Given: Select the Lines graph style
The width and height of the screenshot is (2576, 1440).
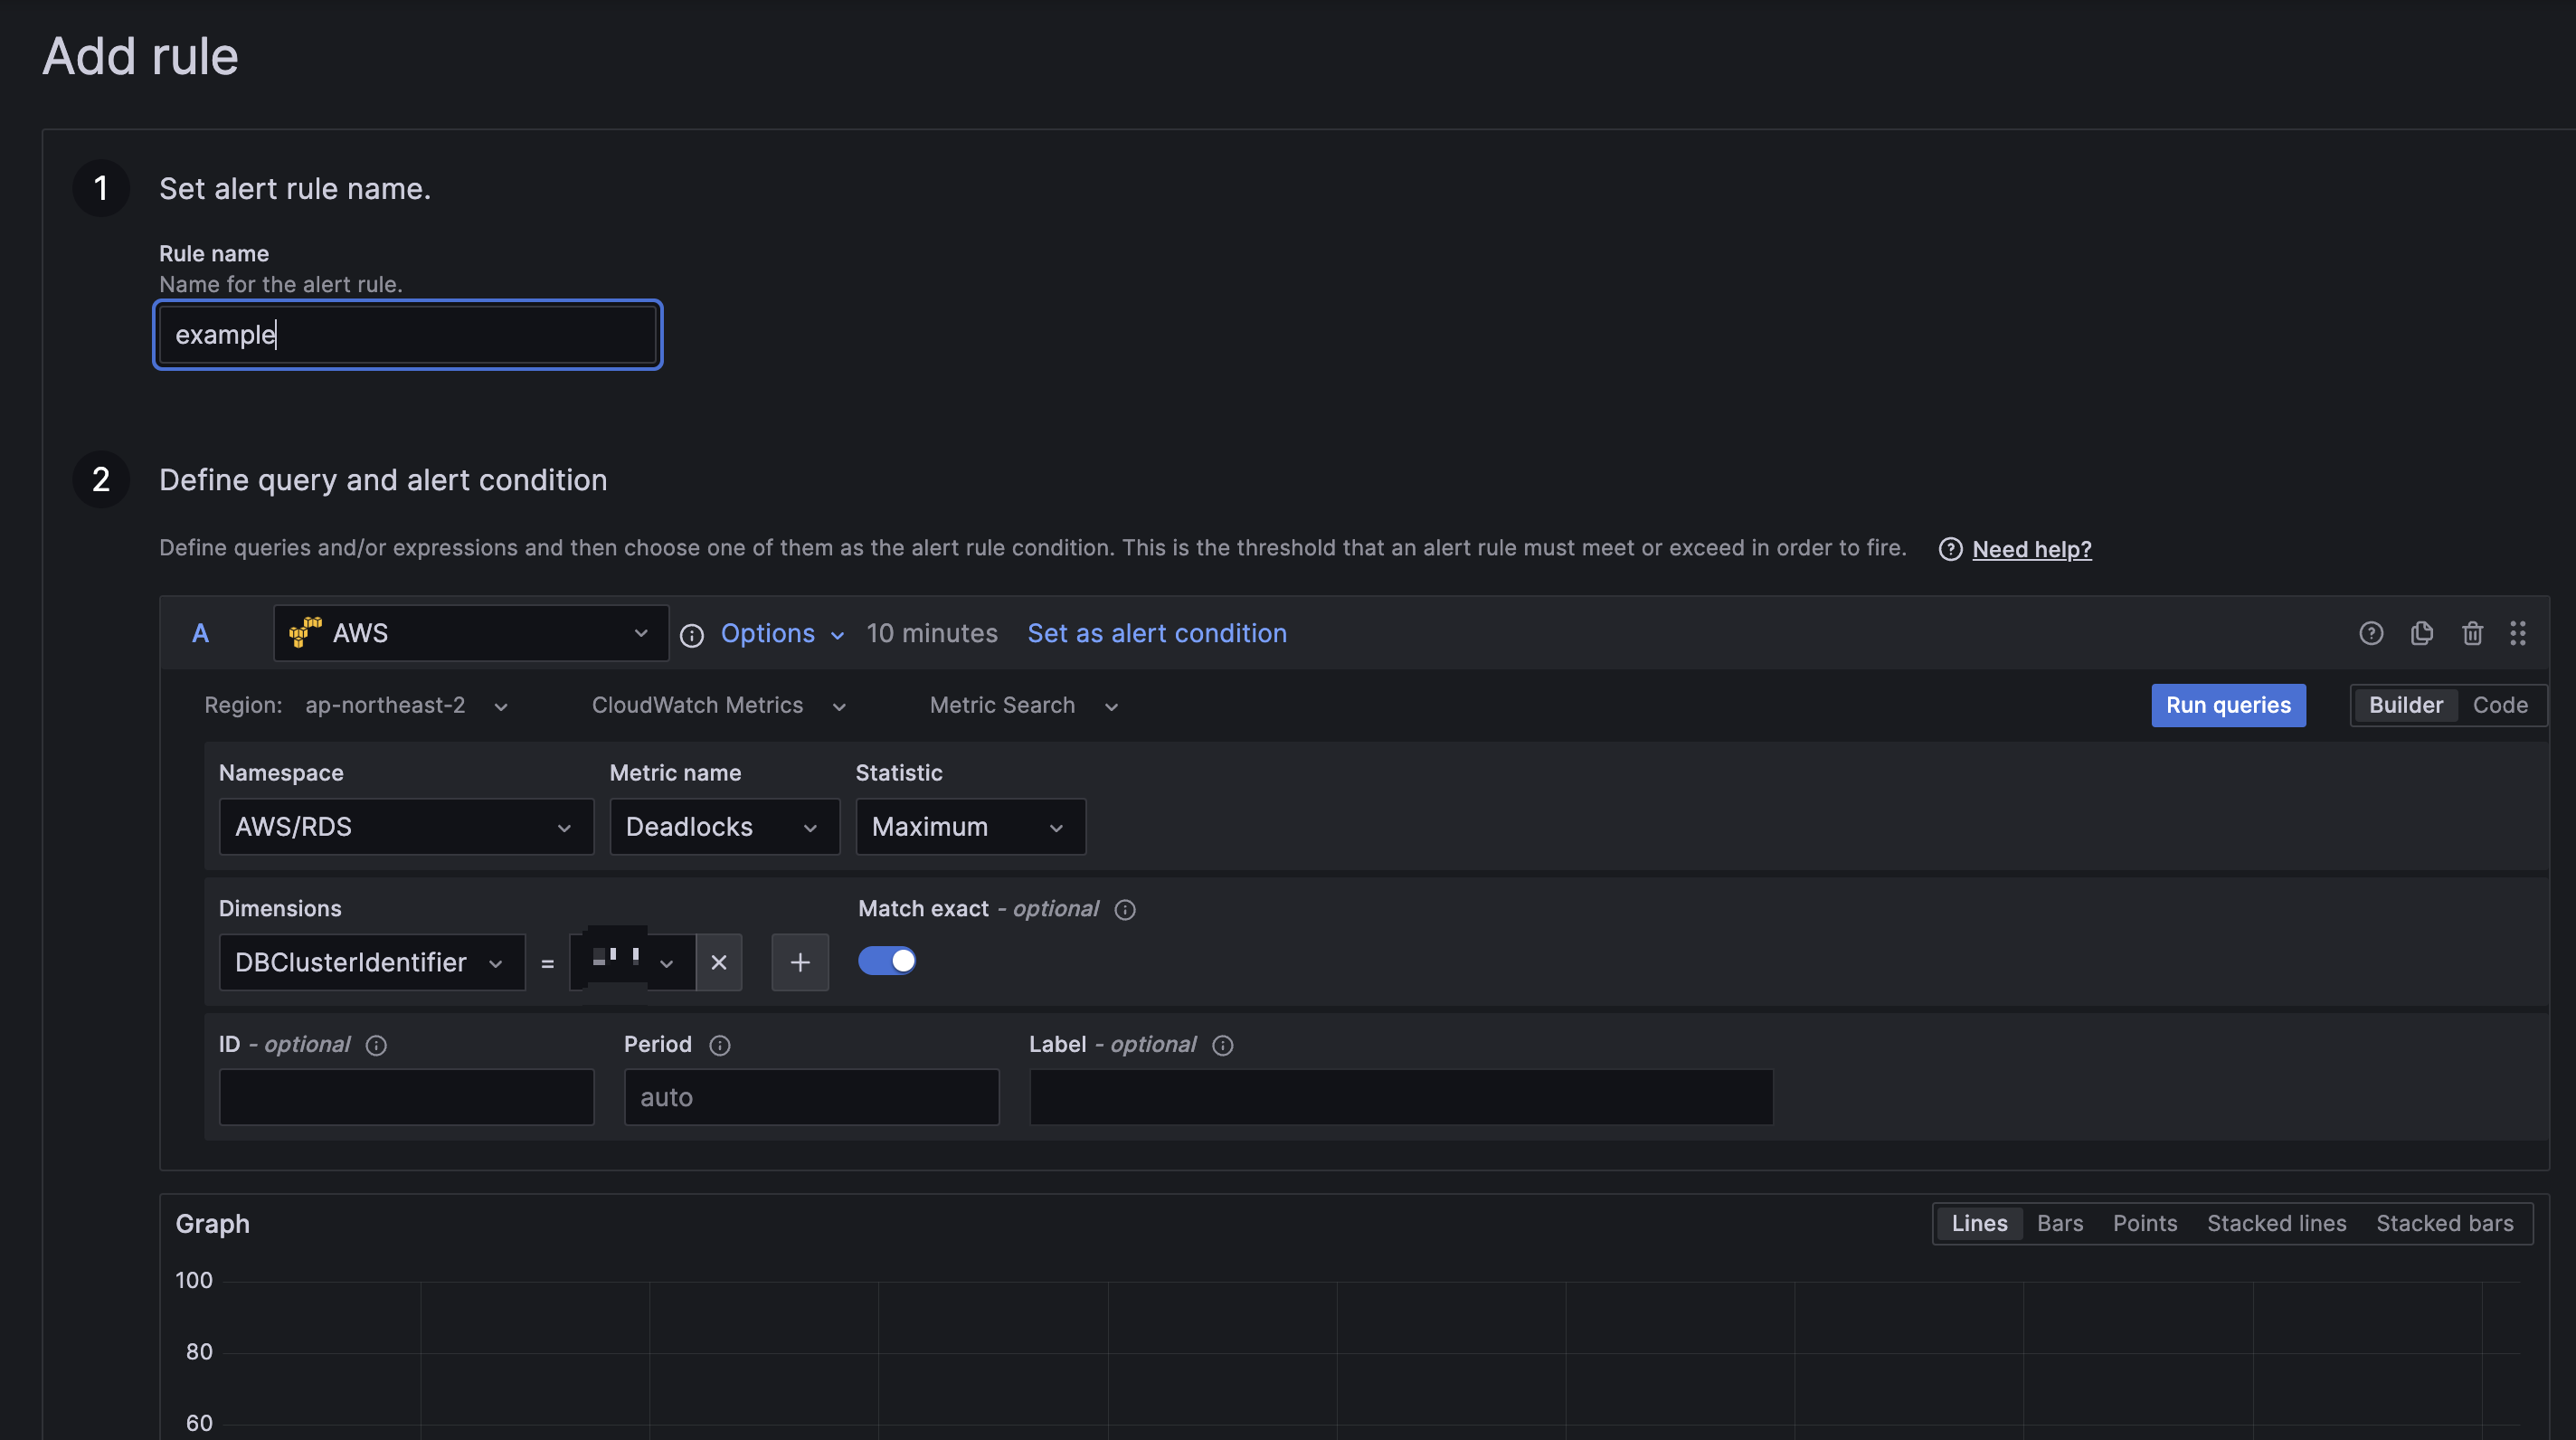Looking at the screenshot, I should tap(1979, 1223).
